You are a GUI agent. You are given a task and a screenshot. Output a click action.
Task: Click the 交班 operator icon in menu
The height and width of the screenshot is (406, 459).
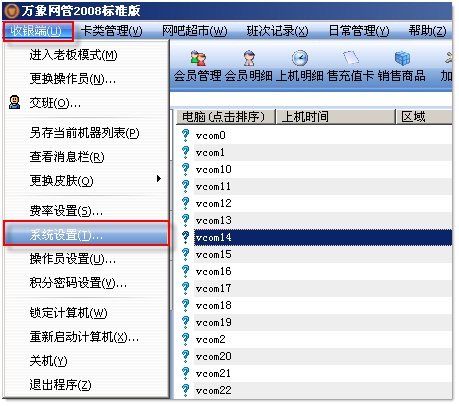[x=14, y=102]
